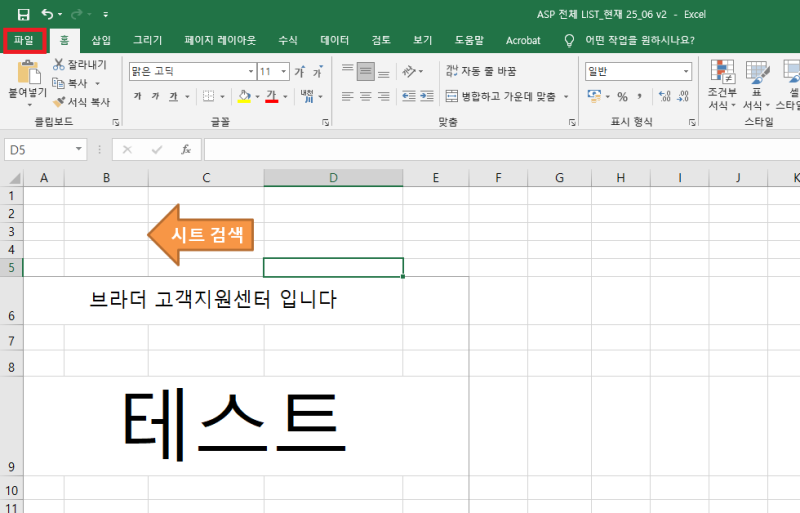This screenshot has width=800, height=513.
Task: Click the decrease indent icon
Action: tap(409, 96)
